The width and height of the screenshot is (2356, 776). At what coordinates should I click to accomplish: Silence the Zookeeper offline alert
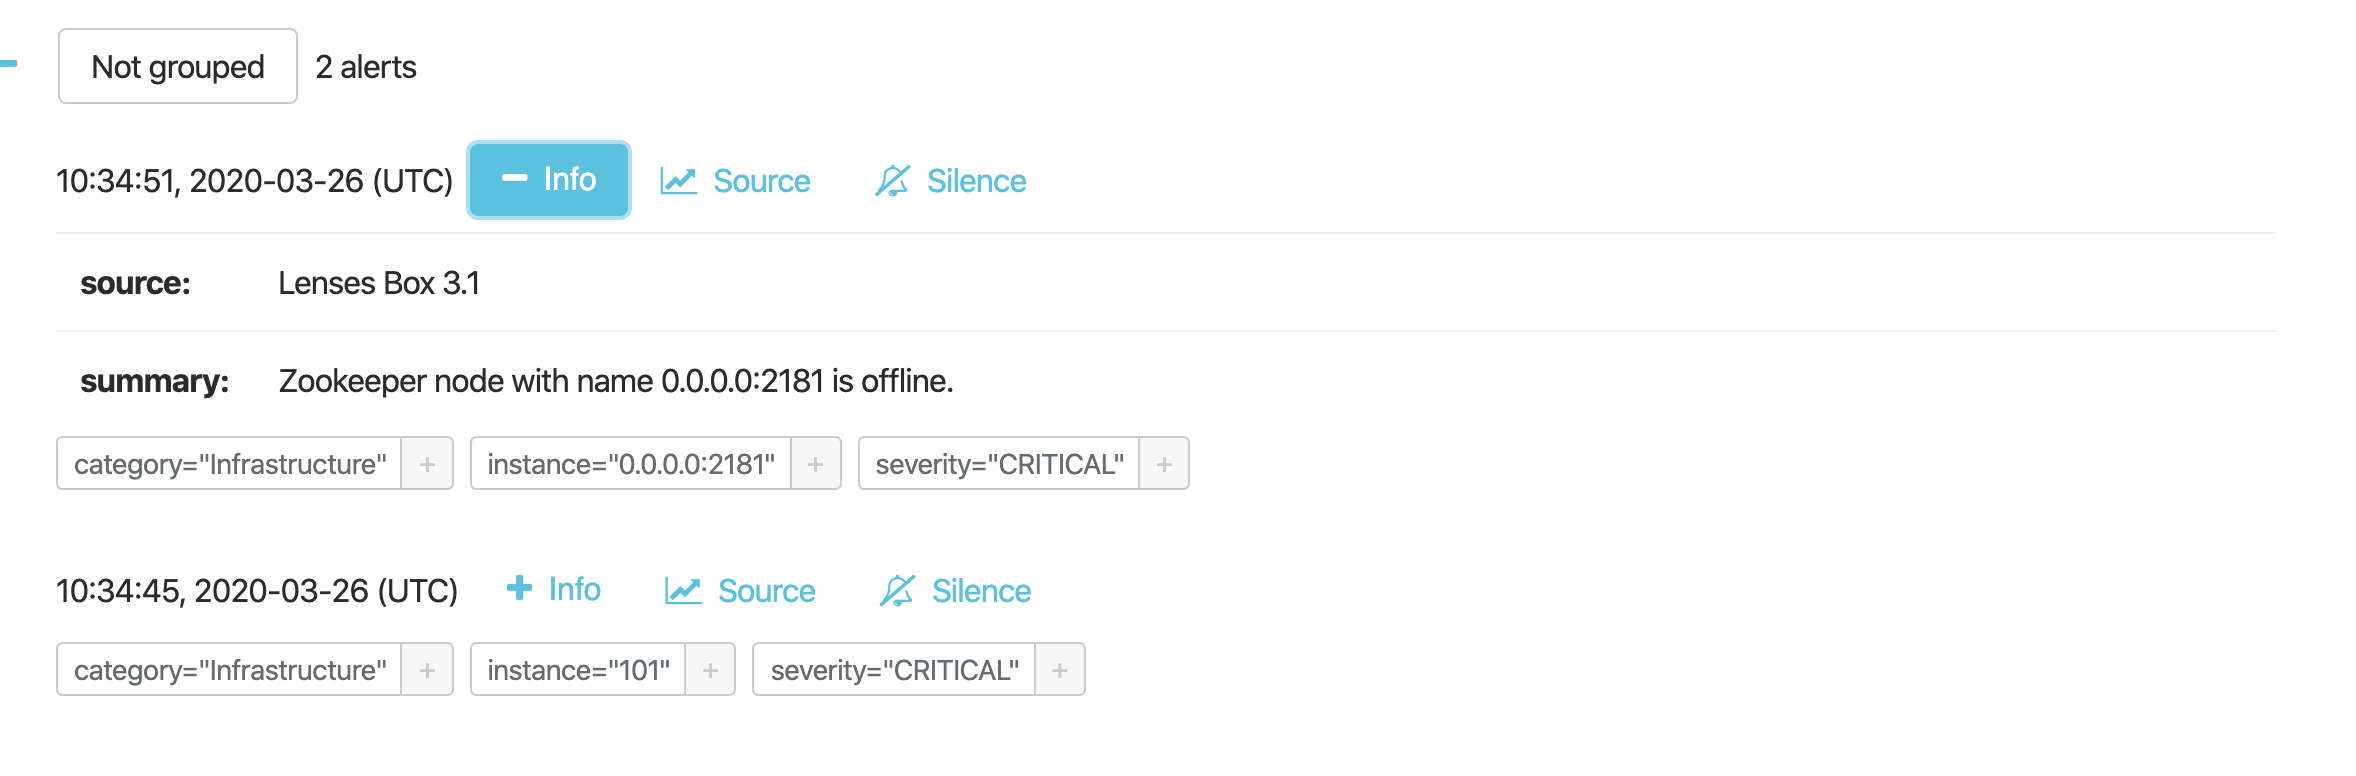(949, 181)
